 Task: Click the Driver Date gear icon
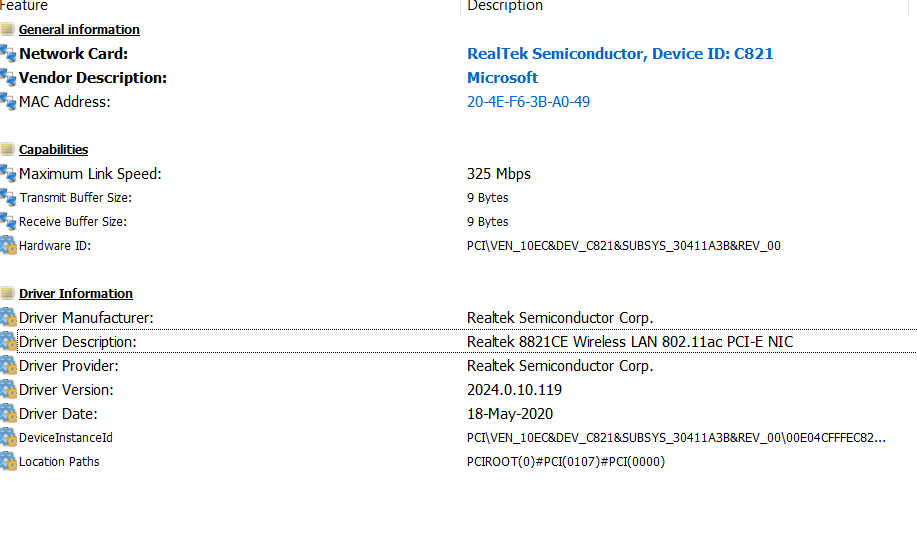[8, 414]
